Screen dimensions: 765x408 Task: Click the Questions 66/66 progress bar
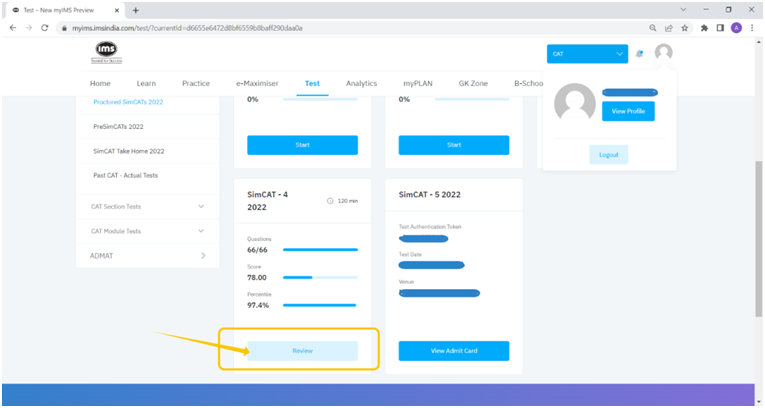coord(321,250)
